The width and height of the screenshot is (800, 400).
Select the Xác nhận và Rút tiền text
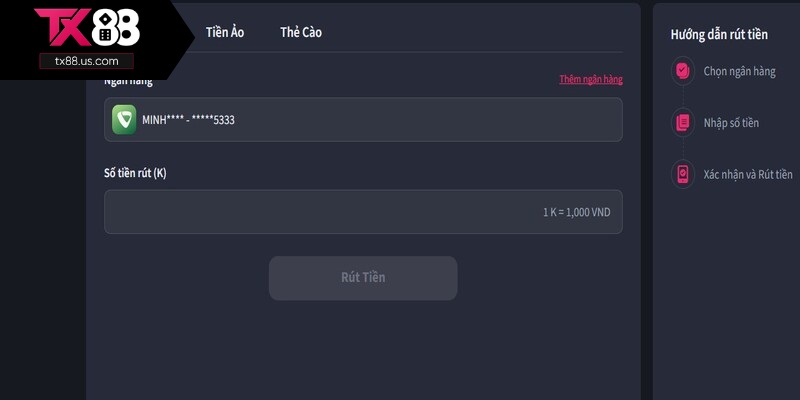point(748,174)
